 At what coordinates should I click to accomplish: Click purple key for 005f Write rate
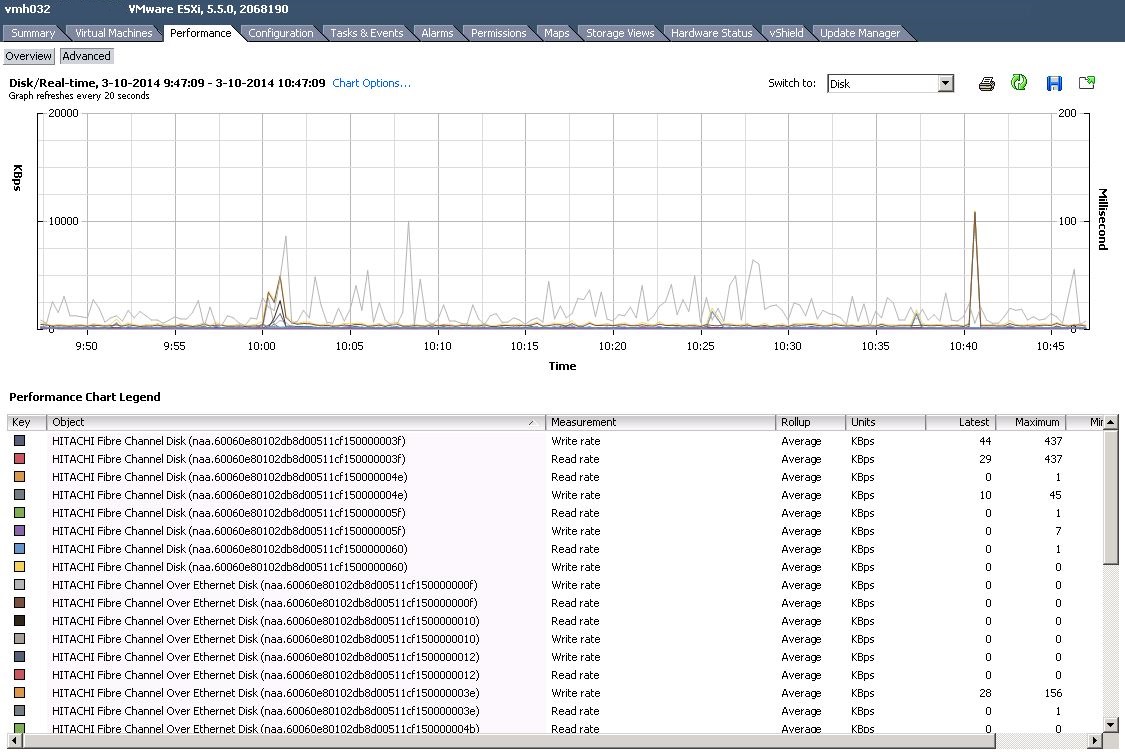click(x=19, y=531)
